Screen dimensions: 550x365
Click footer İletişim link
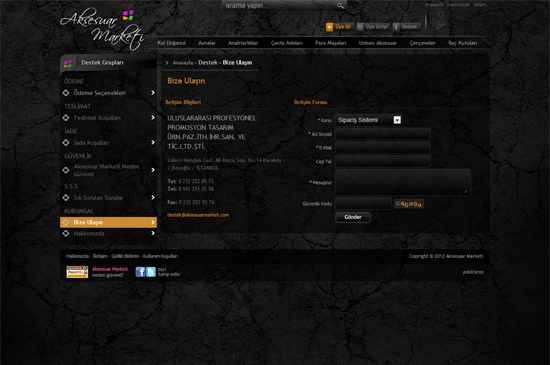tap(100, 256)
